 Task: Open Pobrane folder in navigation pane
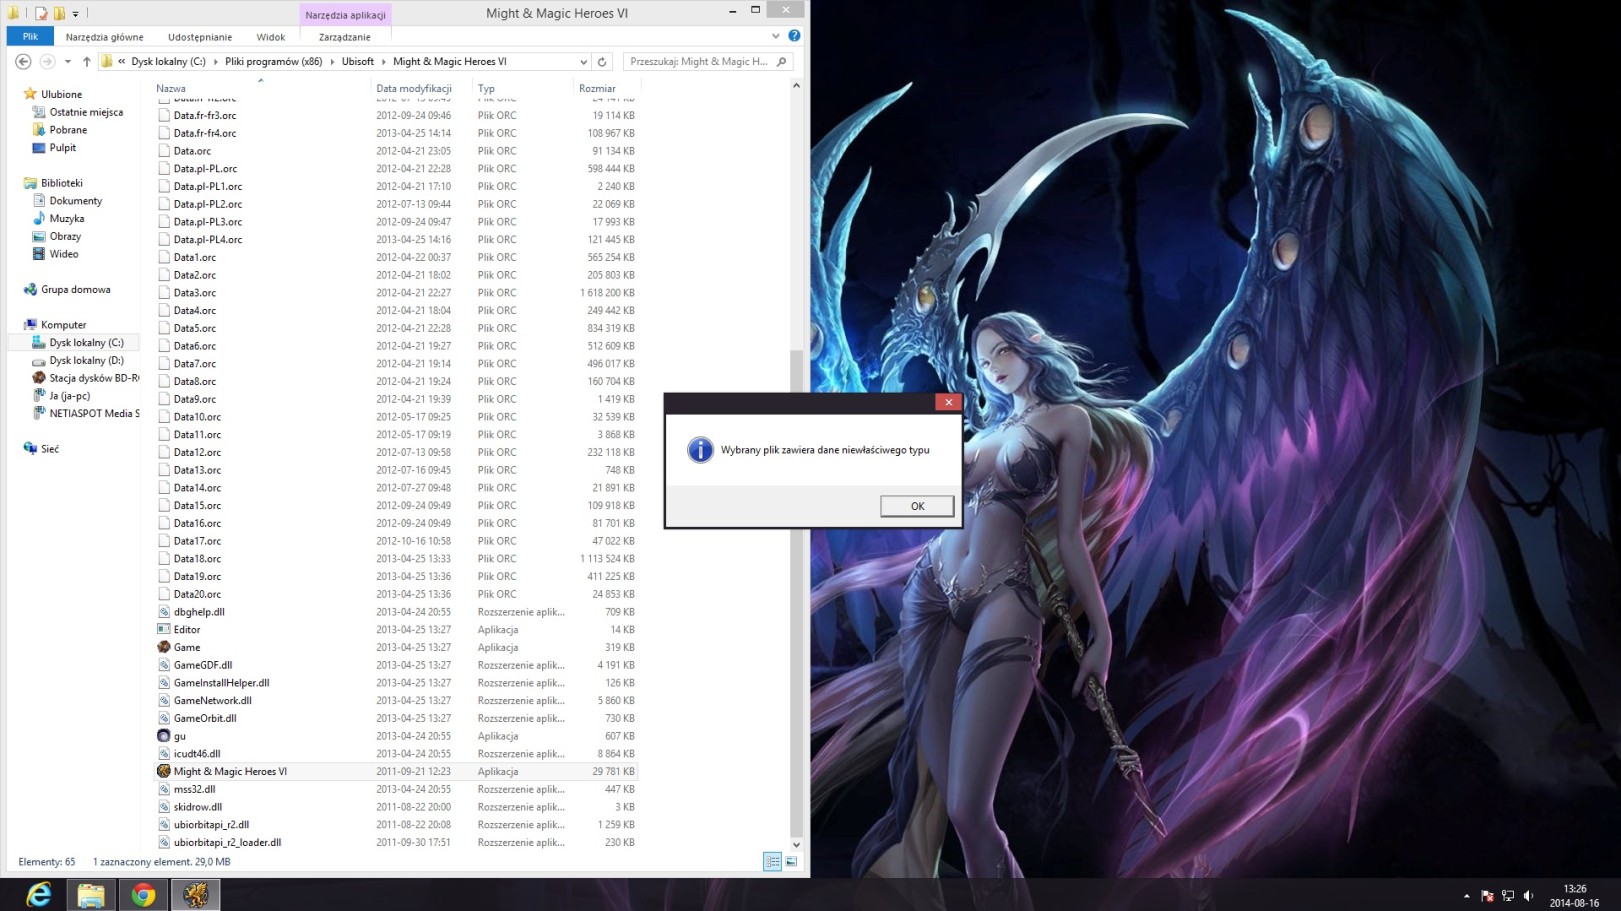coord(68,130)
